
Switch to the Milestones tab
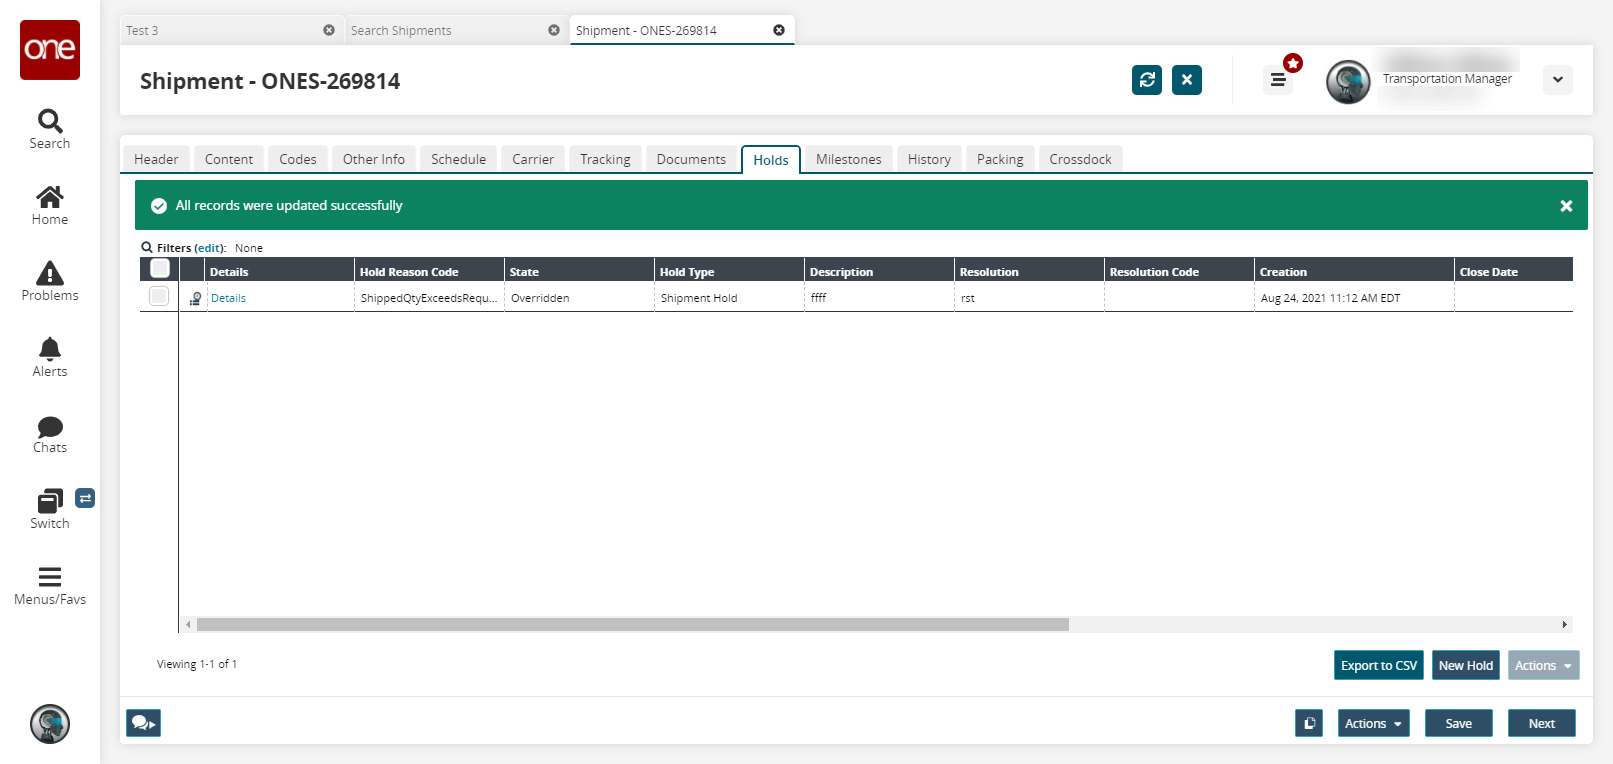[848, 159]
